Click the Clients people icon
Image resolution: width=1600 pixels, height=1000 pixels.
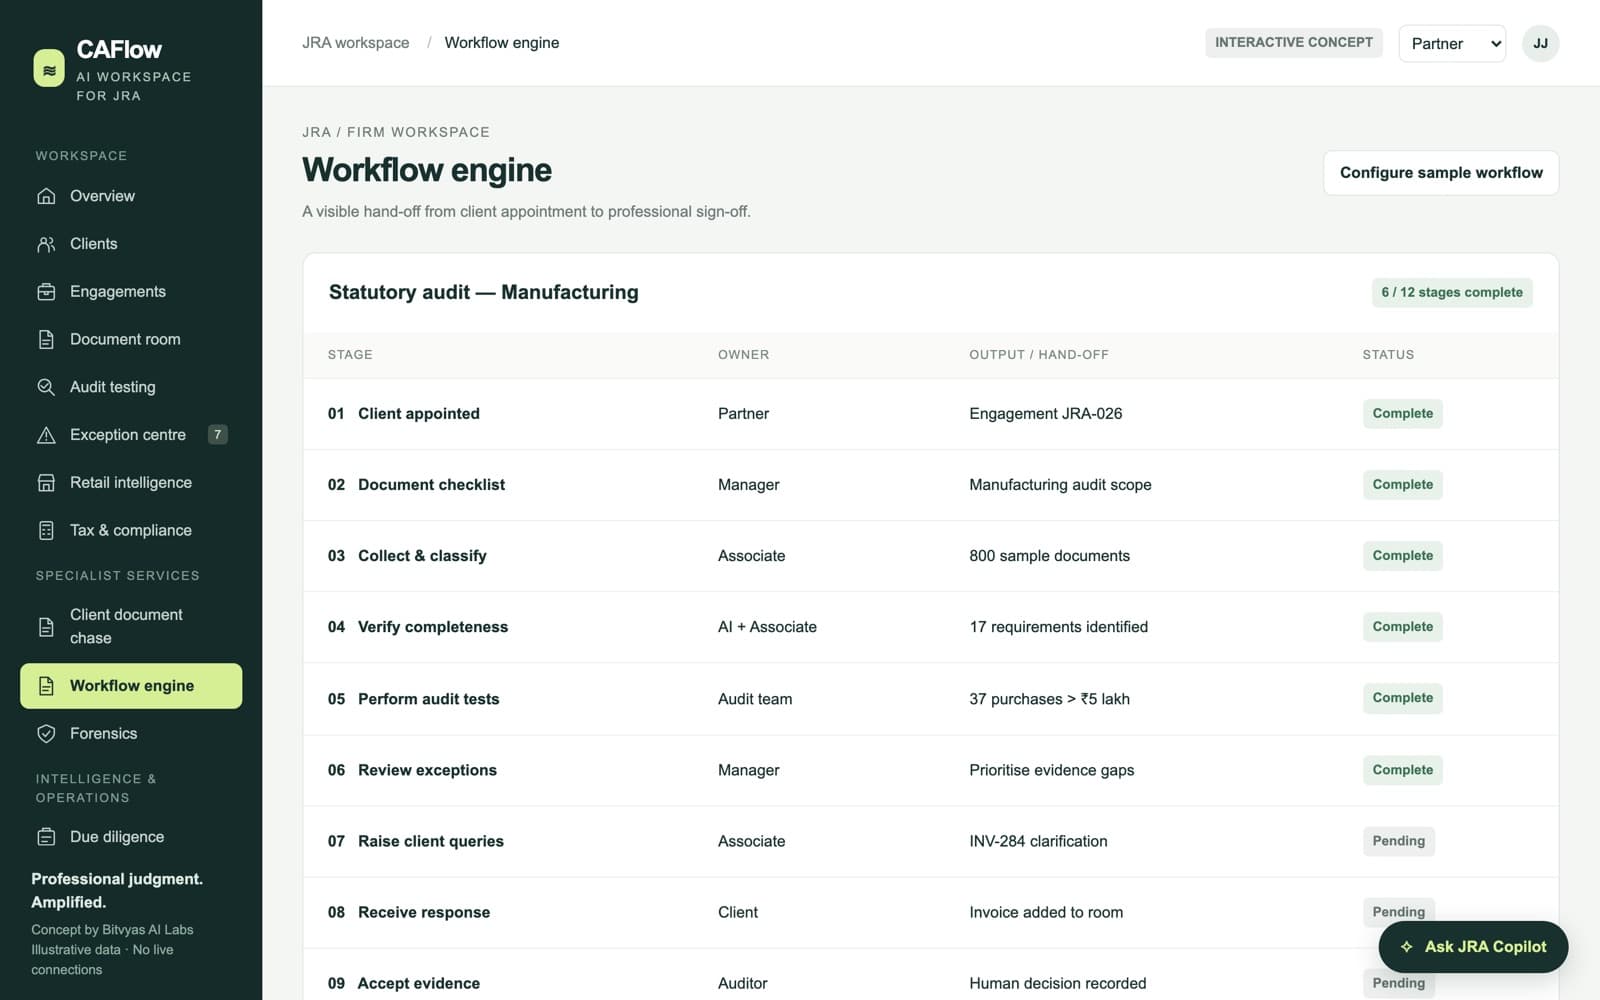tap(46, 244)
